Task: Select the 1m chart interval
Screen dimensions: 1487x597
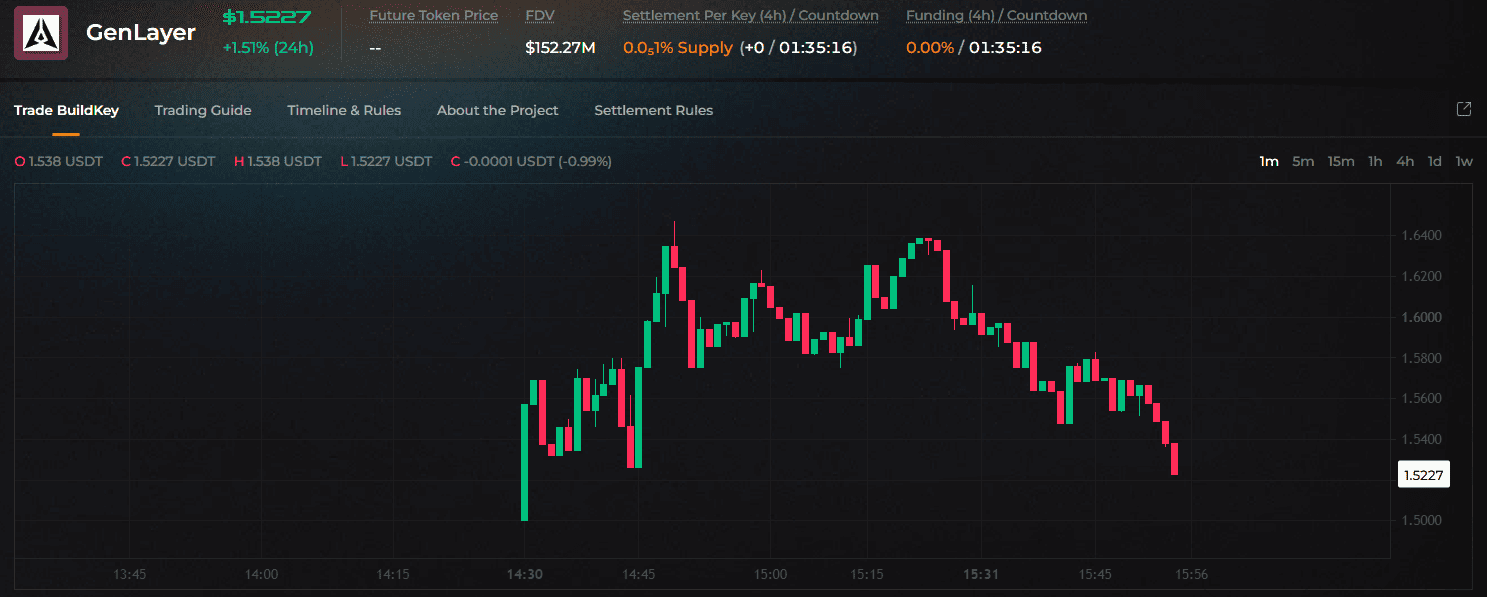Action: tap(1269, 161)
